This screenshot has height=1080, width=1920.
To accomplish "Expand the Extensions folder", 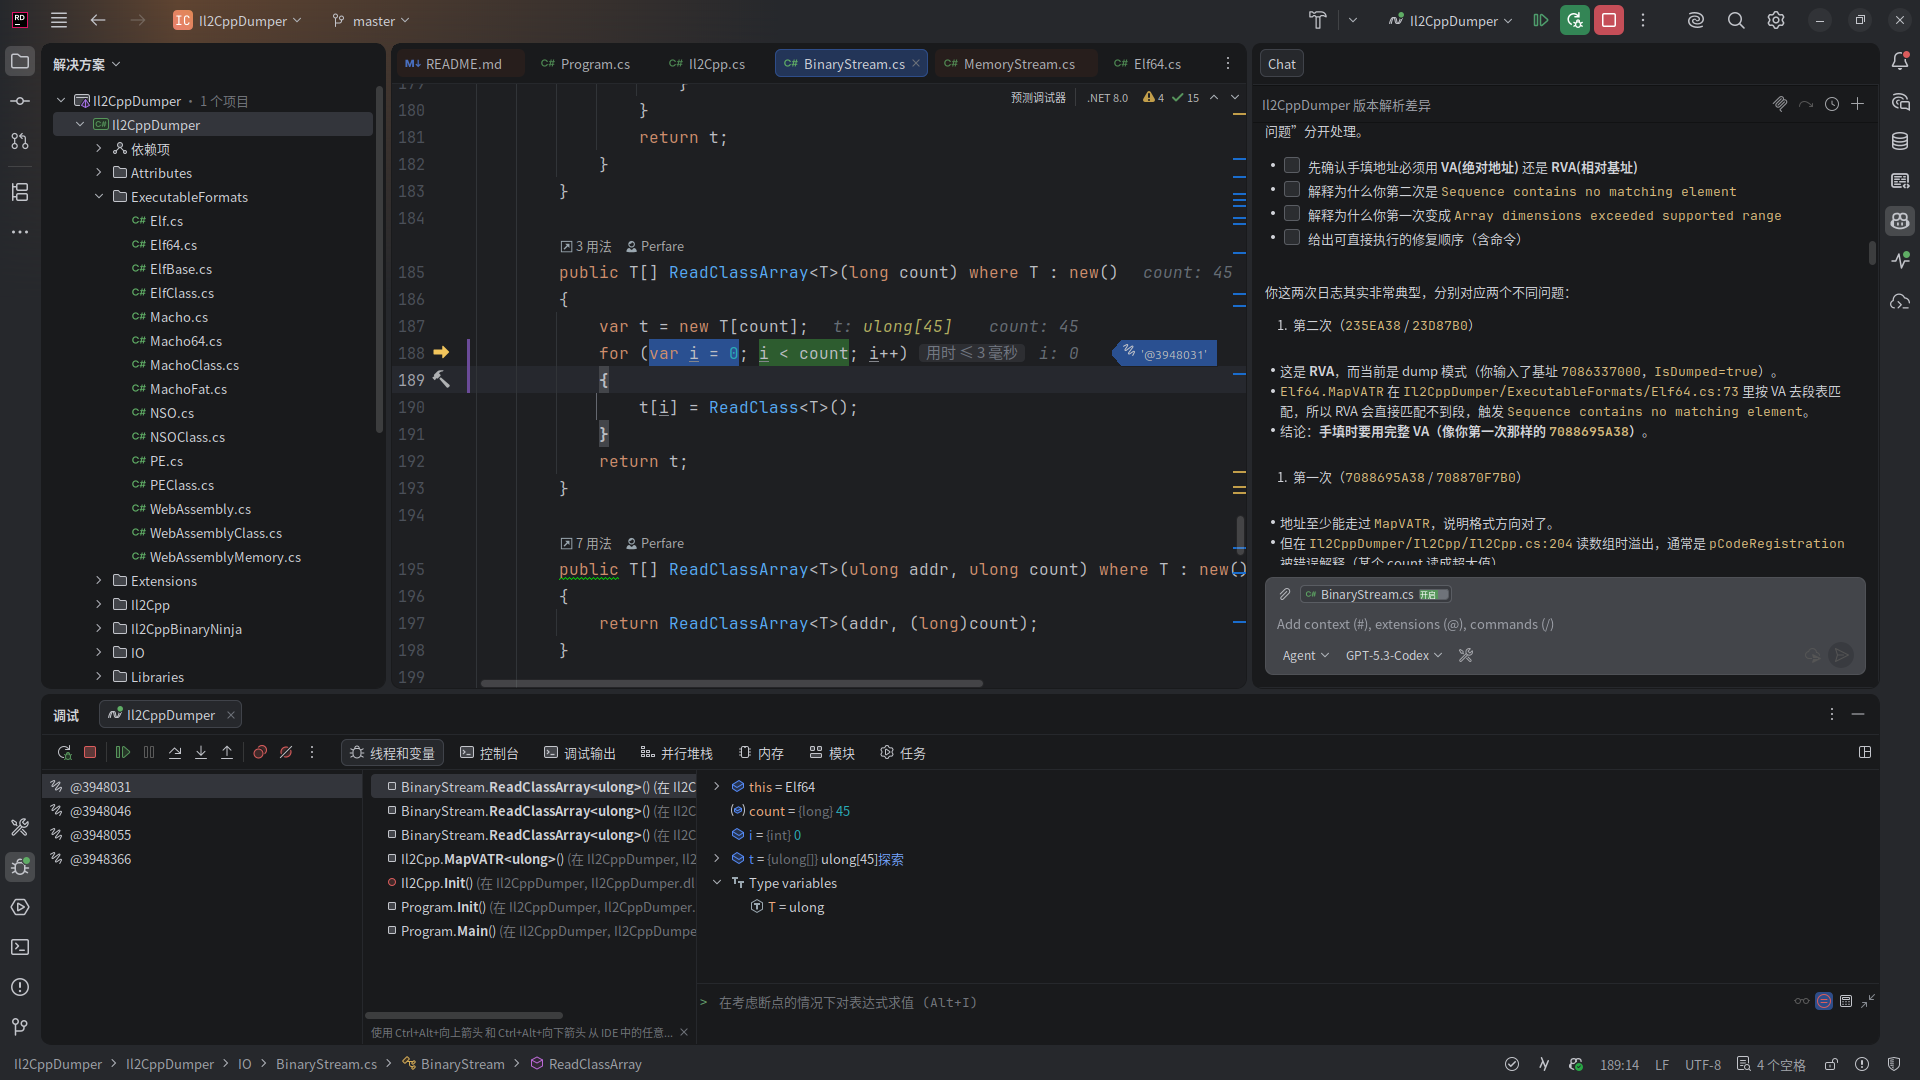I will [x=99, y=581].
